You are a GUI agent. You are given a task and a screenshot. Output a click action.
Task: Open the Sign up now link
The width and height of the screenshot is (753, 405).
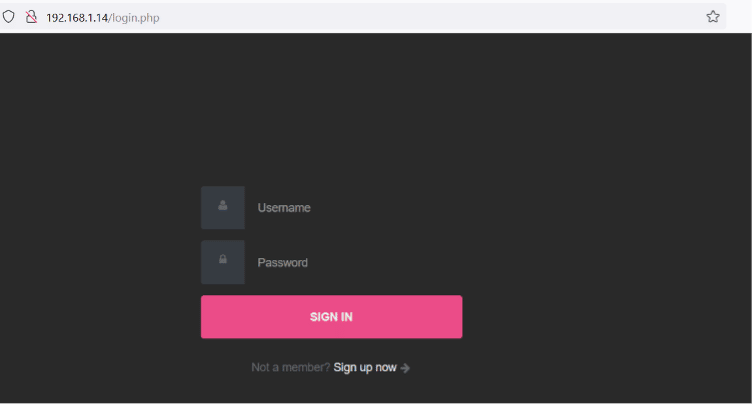coord(365,368)
